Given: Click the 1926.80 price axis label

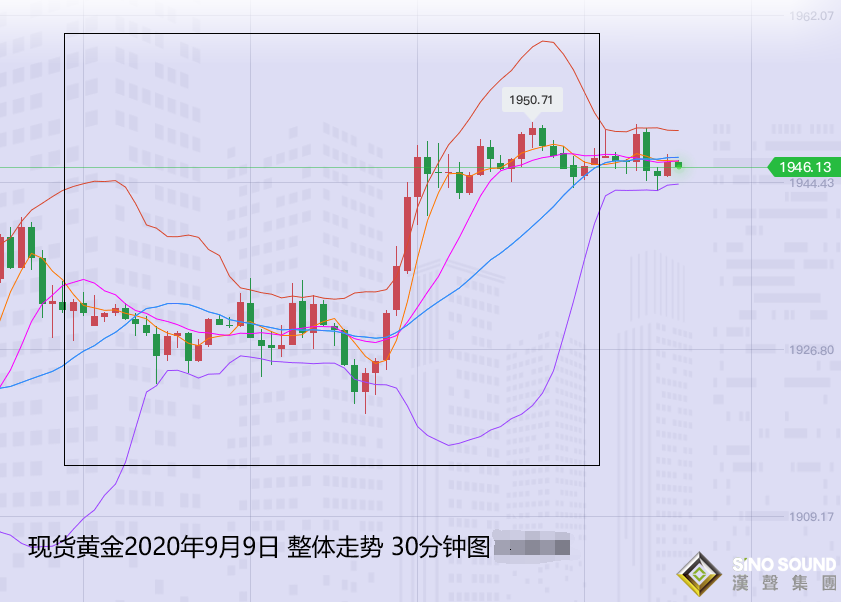Looking at the screenshot, I should click(x=811, y=351).
